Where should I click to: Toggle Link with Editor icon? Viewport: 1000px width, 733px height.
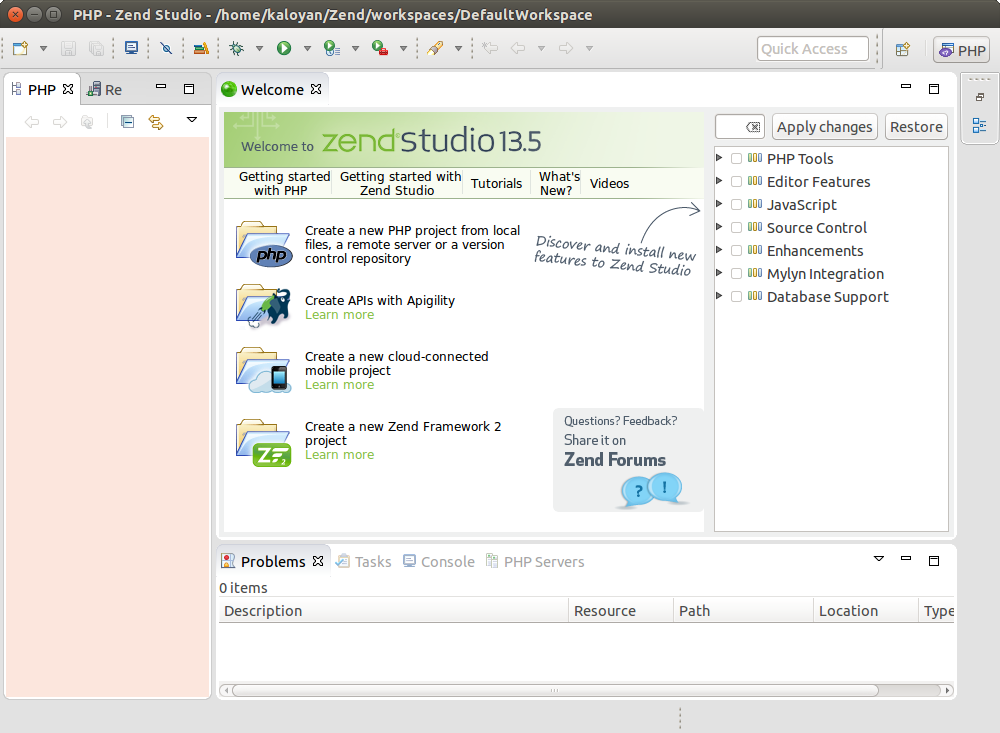(156, 121)
